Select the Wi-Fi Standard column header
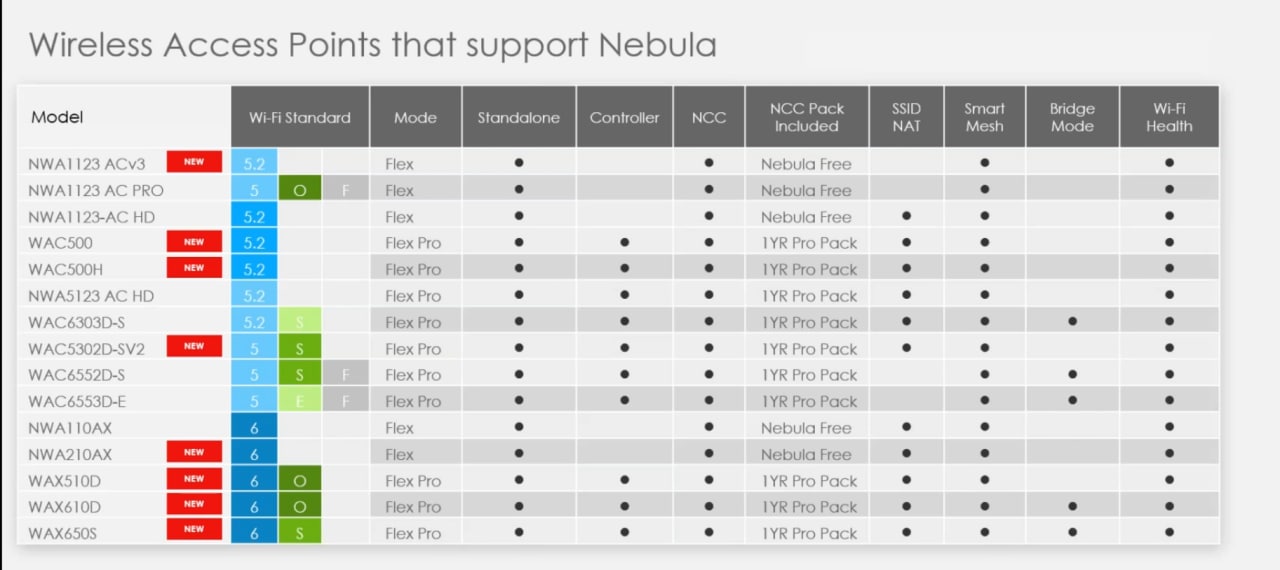The image size is (1280, 570). 300,118
